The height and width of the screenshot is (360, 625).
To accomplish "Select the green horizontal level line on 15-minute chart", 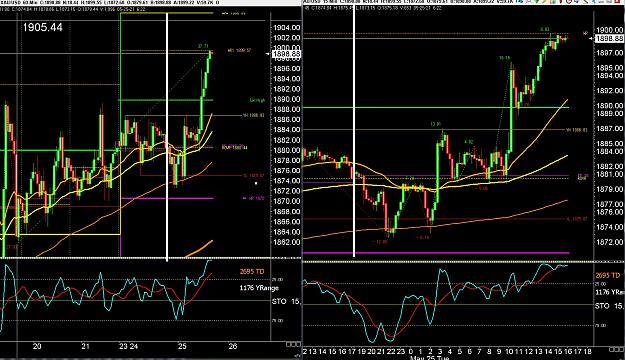I will (x=436, y=107).
